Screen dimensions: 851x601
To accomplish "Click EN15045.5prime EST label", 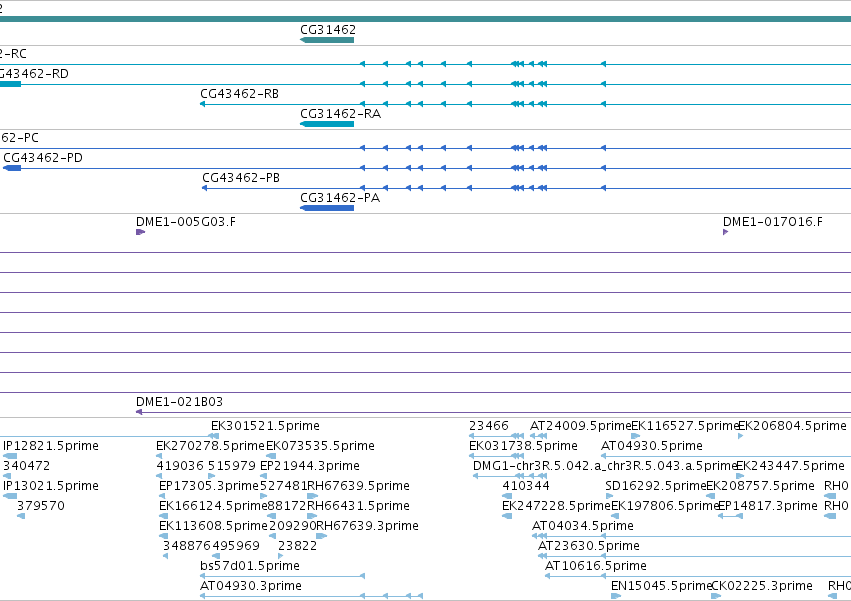I will point(661,586).
